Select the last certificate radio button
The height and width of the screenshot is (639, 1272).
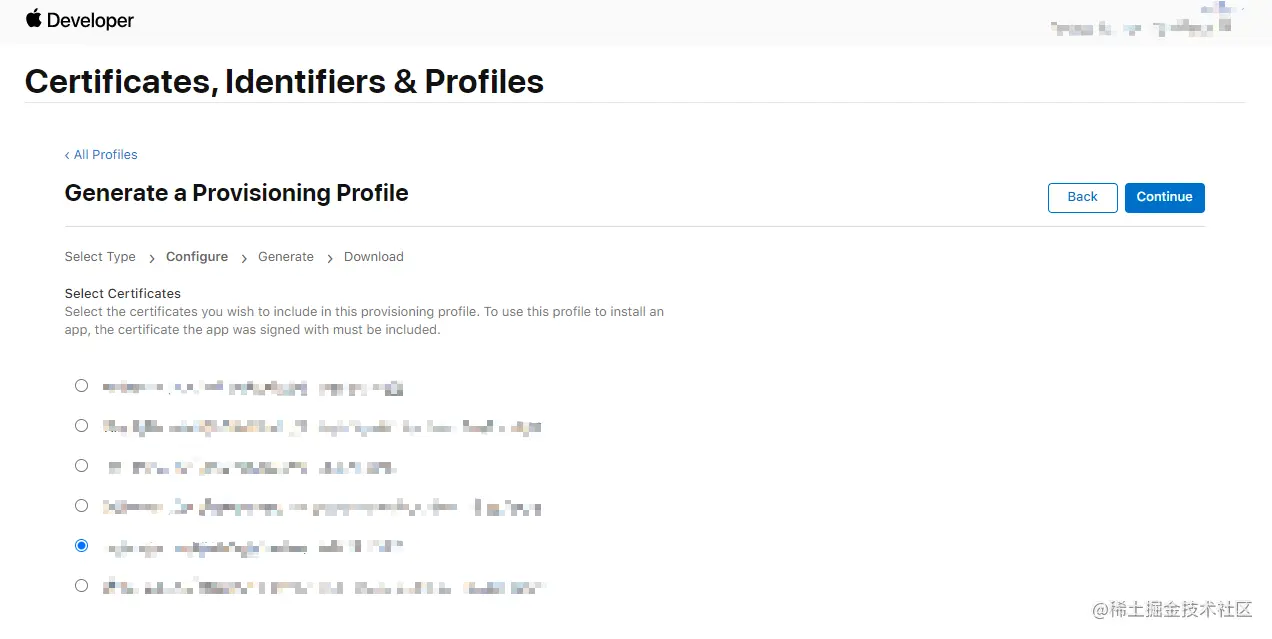click(82, 586)
